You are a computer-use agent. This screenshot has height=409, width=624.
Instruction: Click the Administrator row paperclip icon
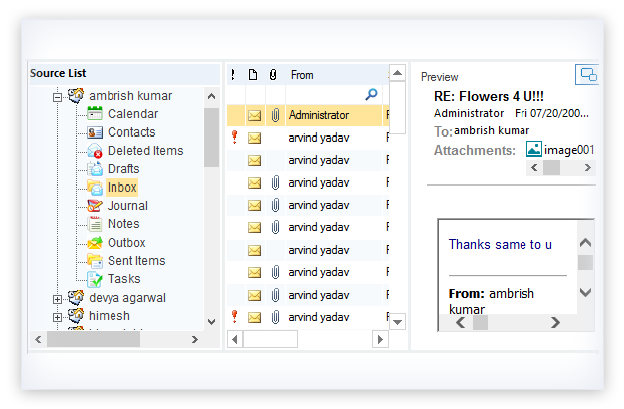point(275,116)
